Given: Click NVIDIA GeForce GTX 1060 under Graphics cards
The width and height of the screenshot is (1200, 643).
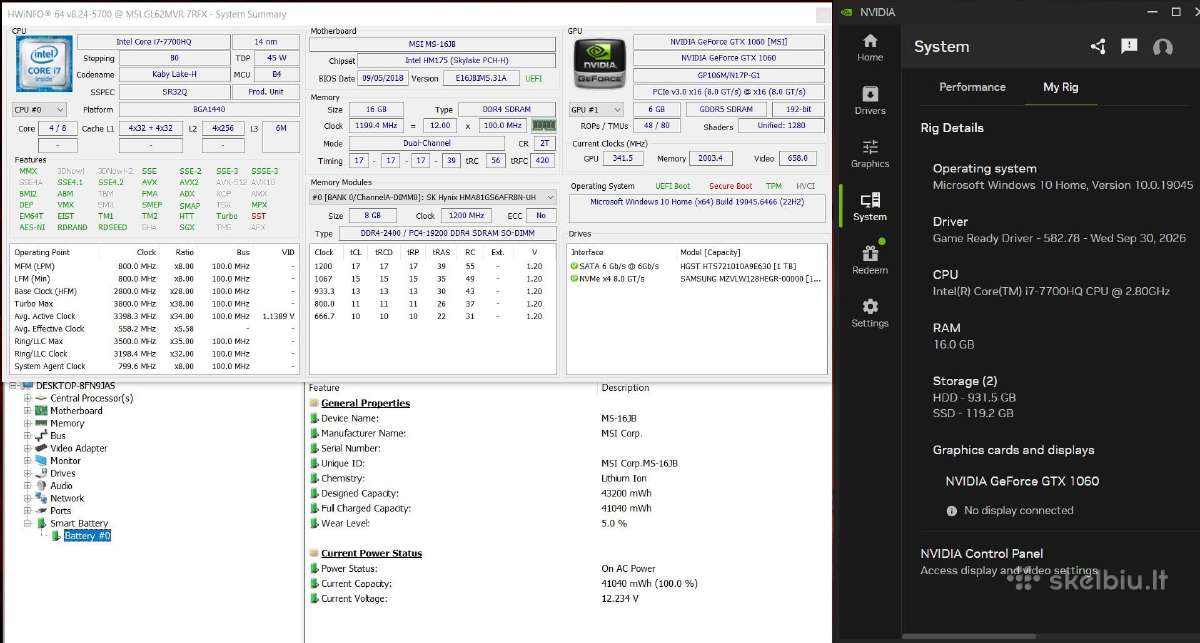Looking at the screenshot, I should point(1022,481).
